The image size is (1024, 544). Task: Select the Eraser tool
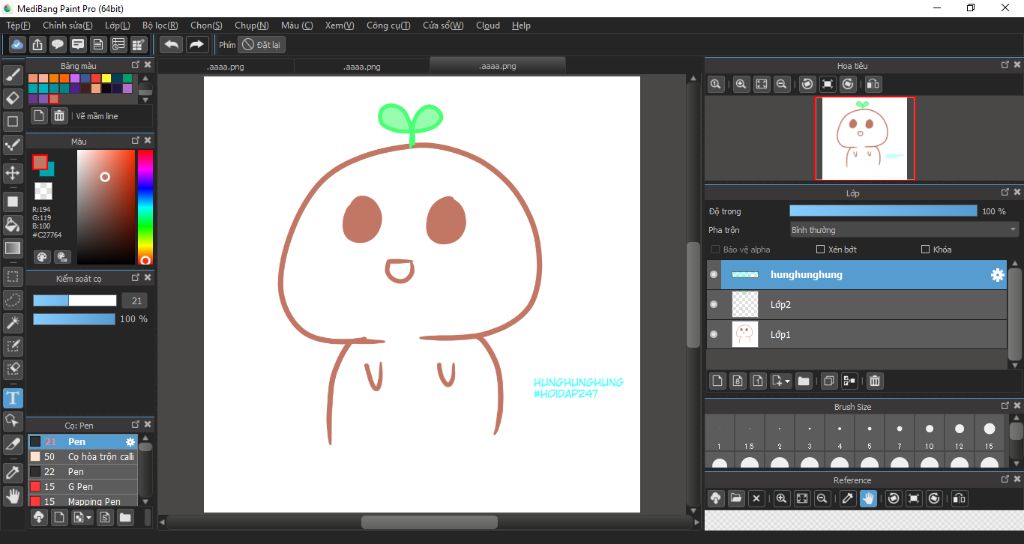click(x=12, y=98)
